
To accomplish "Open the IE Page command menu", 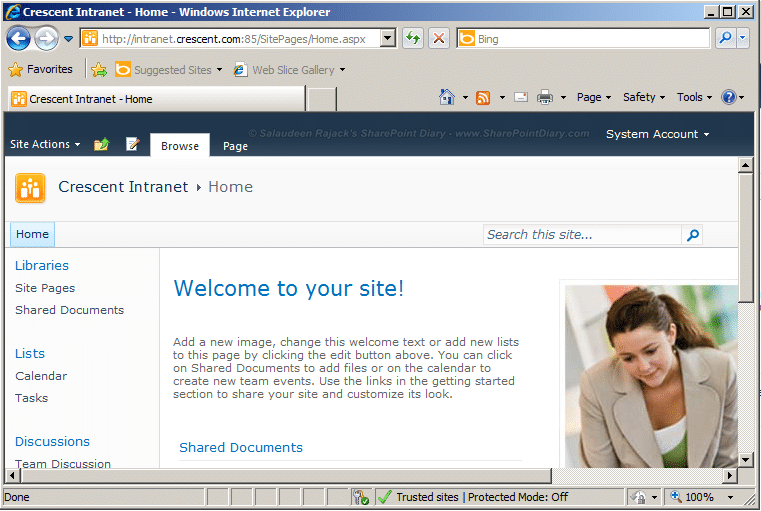I will pos(594,98).
